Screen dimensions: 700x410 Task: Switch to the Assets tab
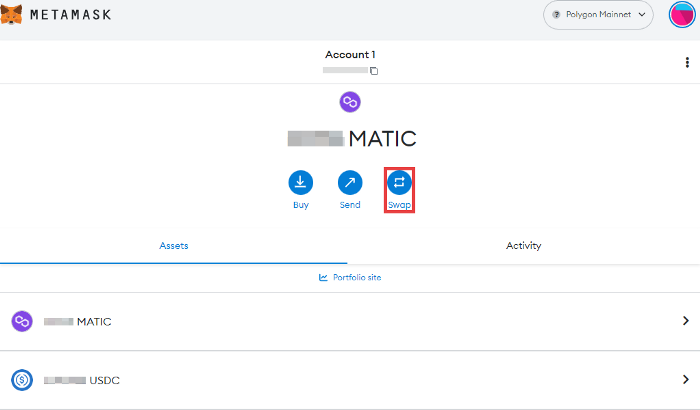[174, 246]
